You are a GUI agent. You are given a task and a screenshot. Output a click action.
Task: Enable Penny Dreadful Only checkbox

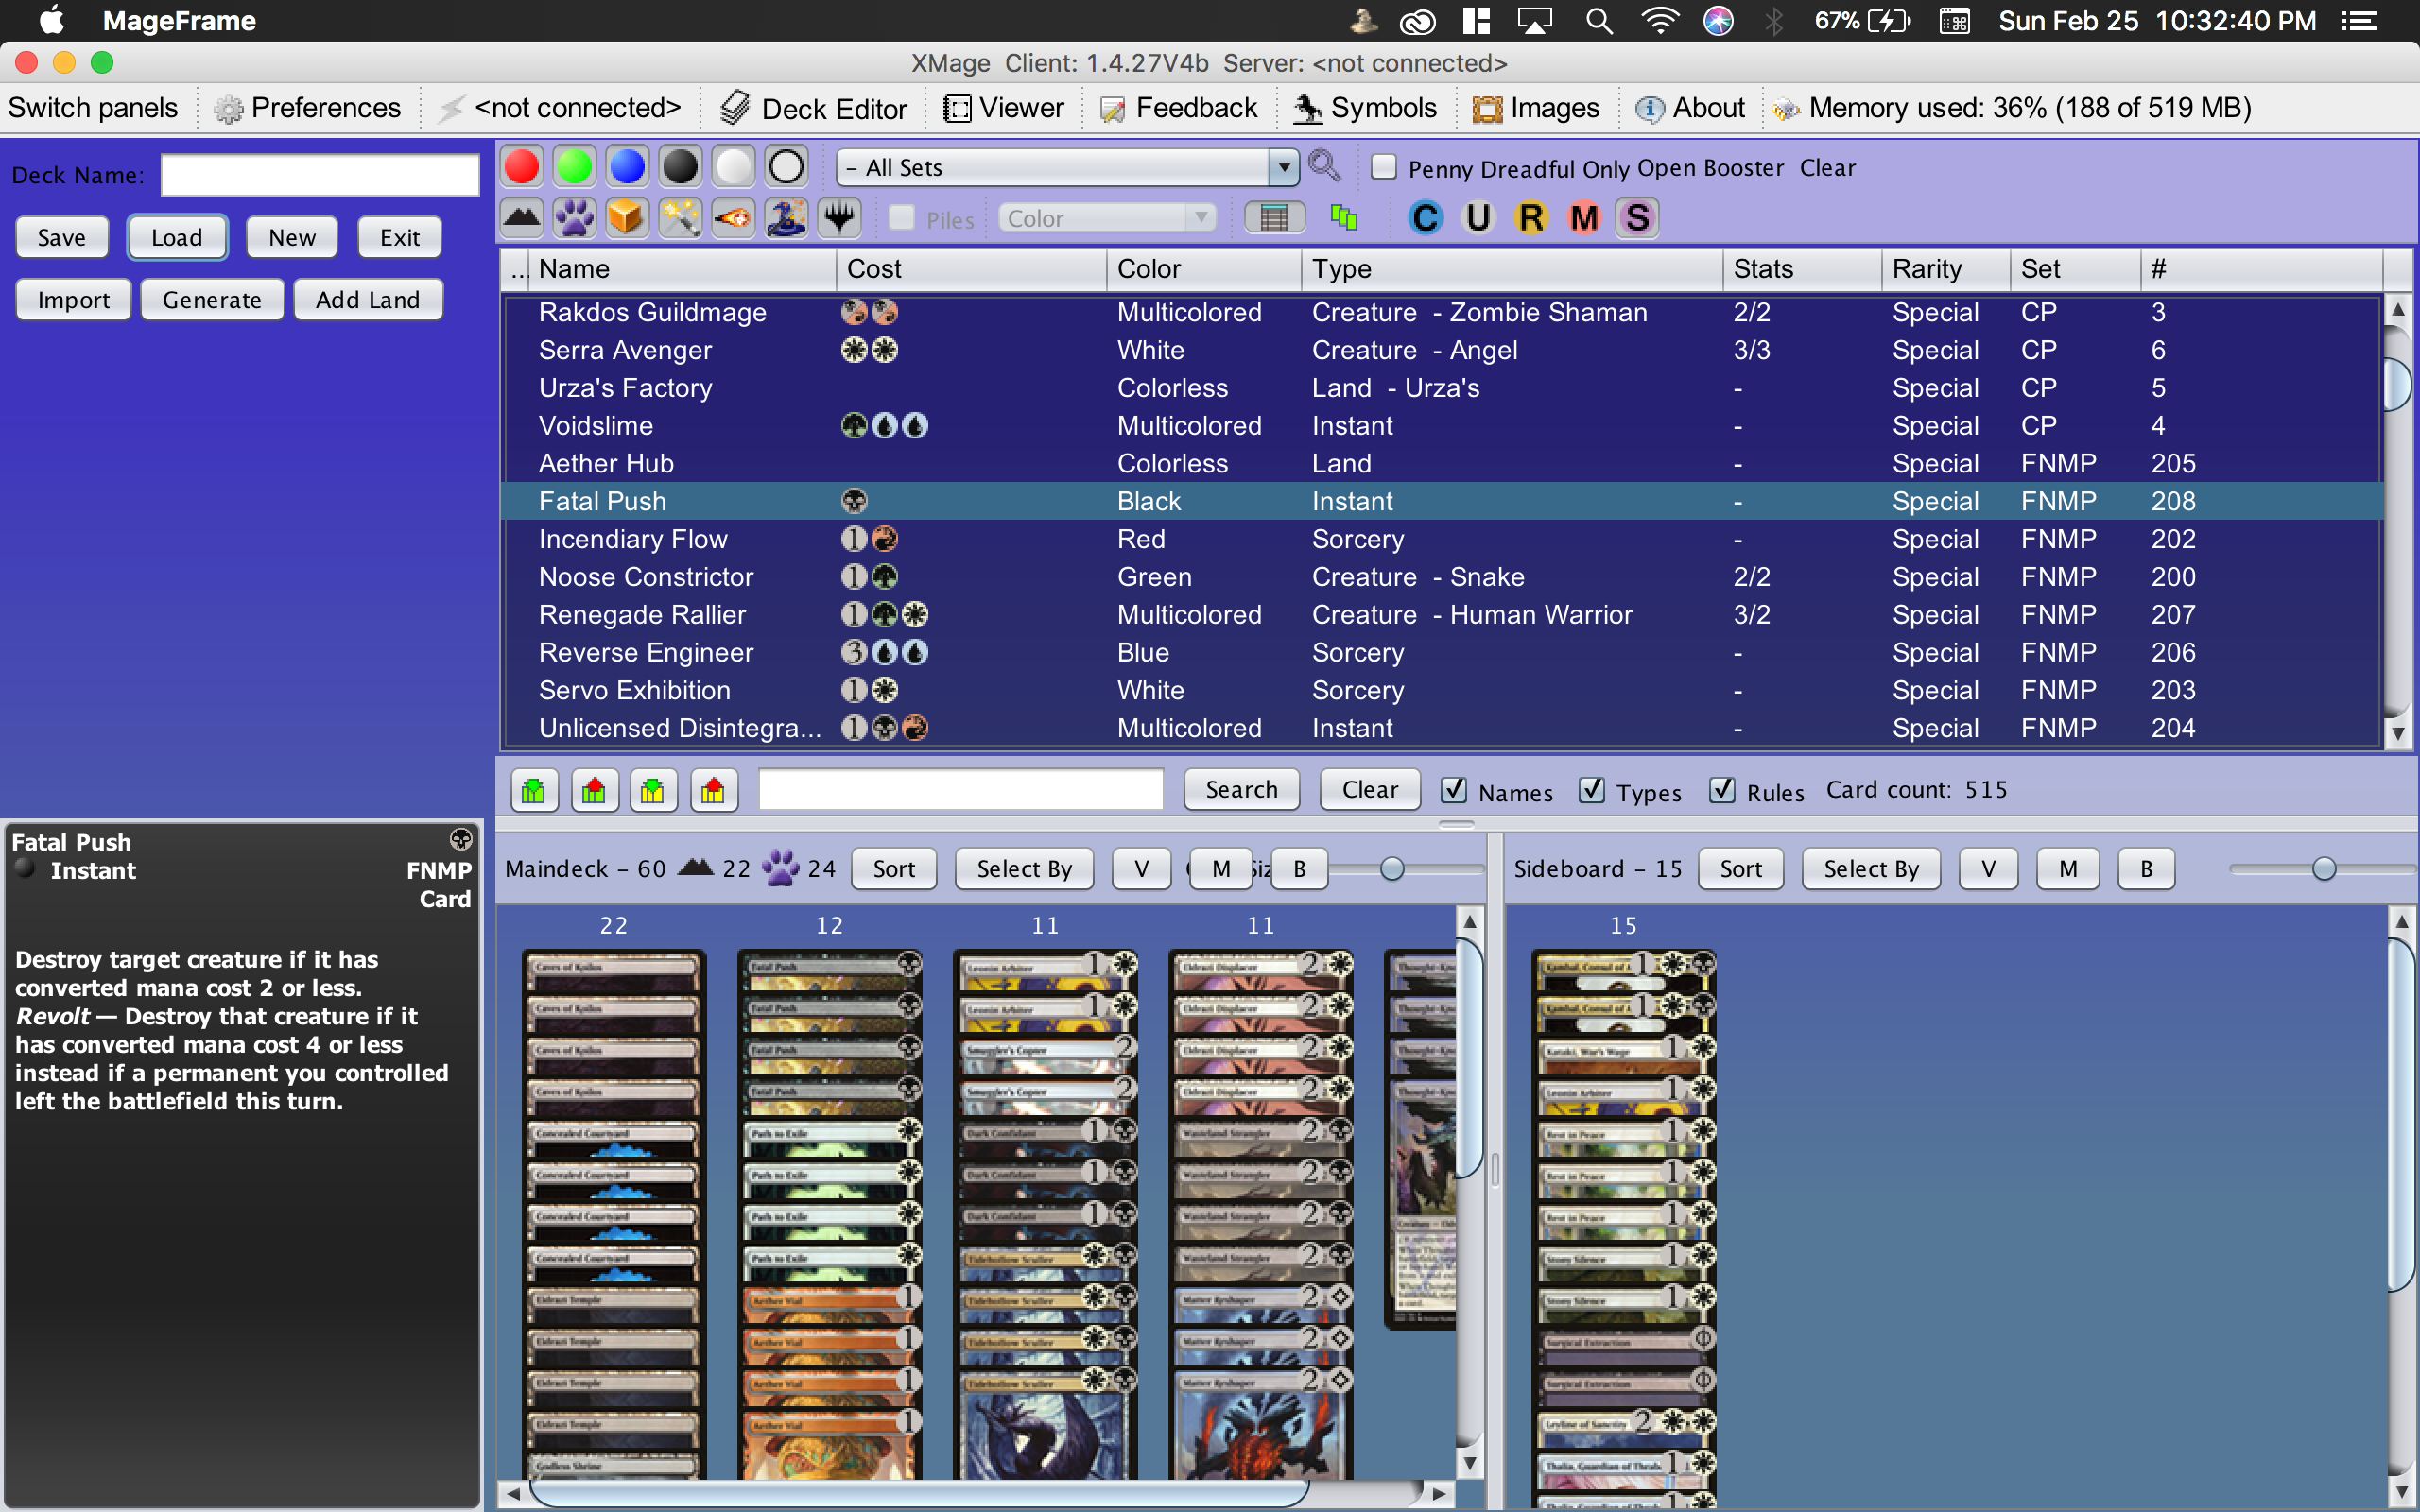pos(1384,167)
